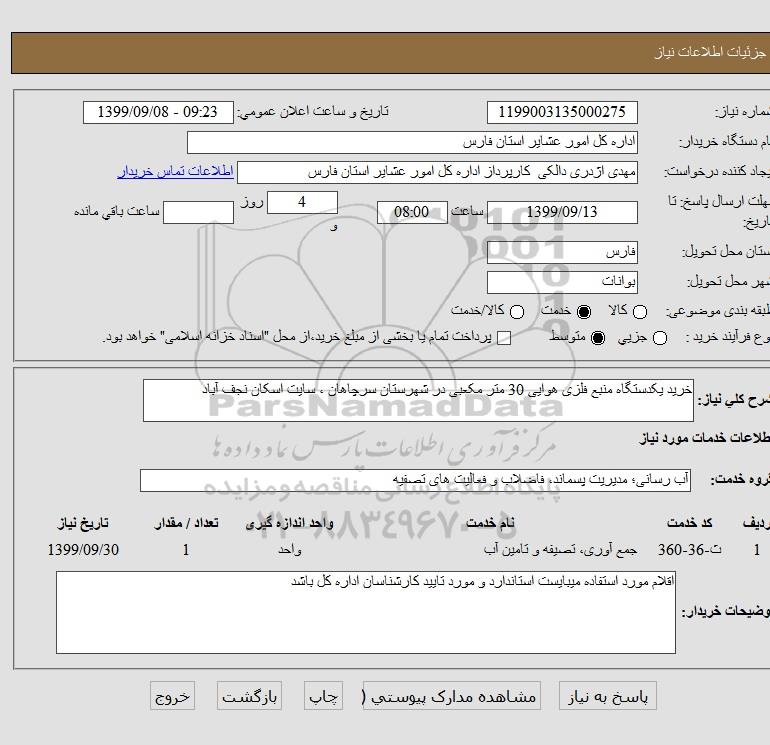Click the buyer organization name field

412,142
